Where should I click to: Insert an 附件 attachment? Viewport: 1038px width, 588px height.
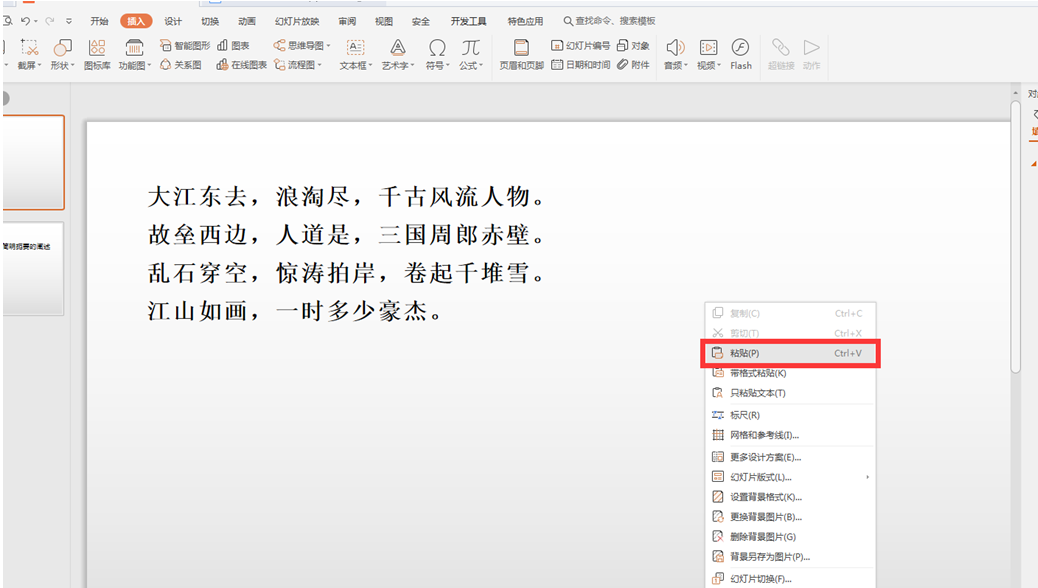(633, 65)
